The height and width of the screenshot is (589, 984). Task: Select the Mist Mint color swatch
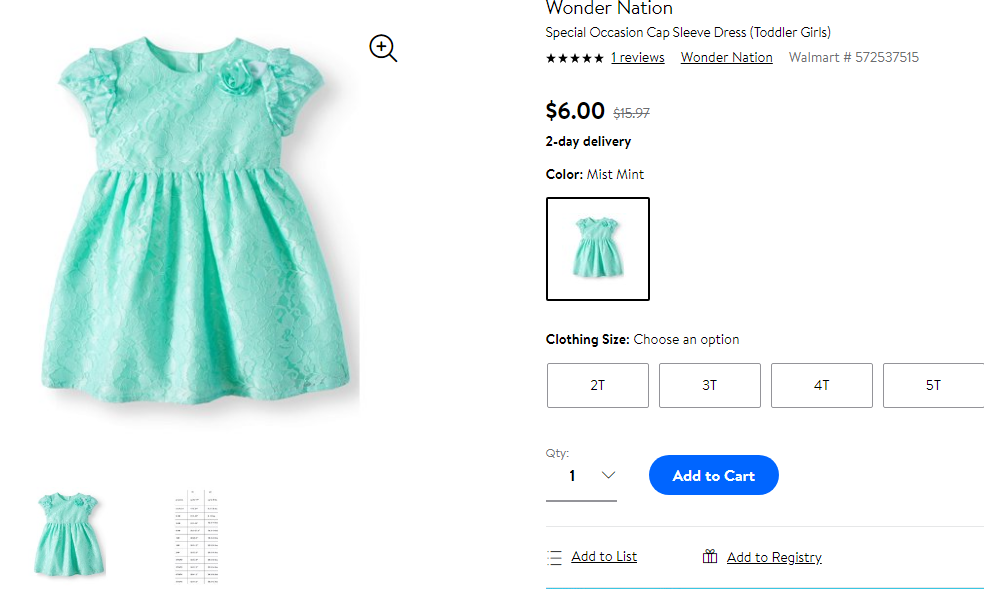click(597, 248)
